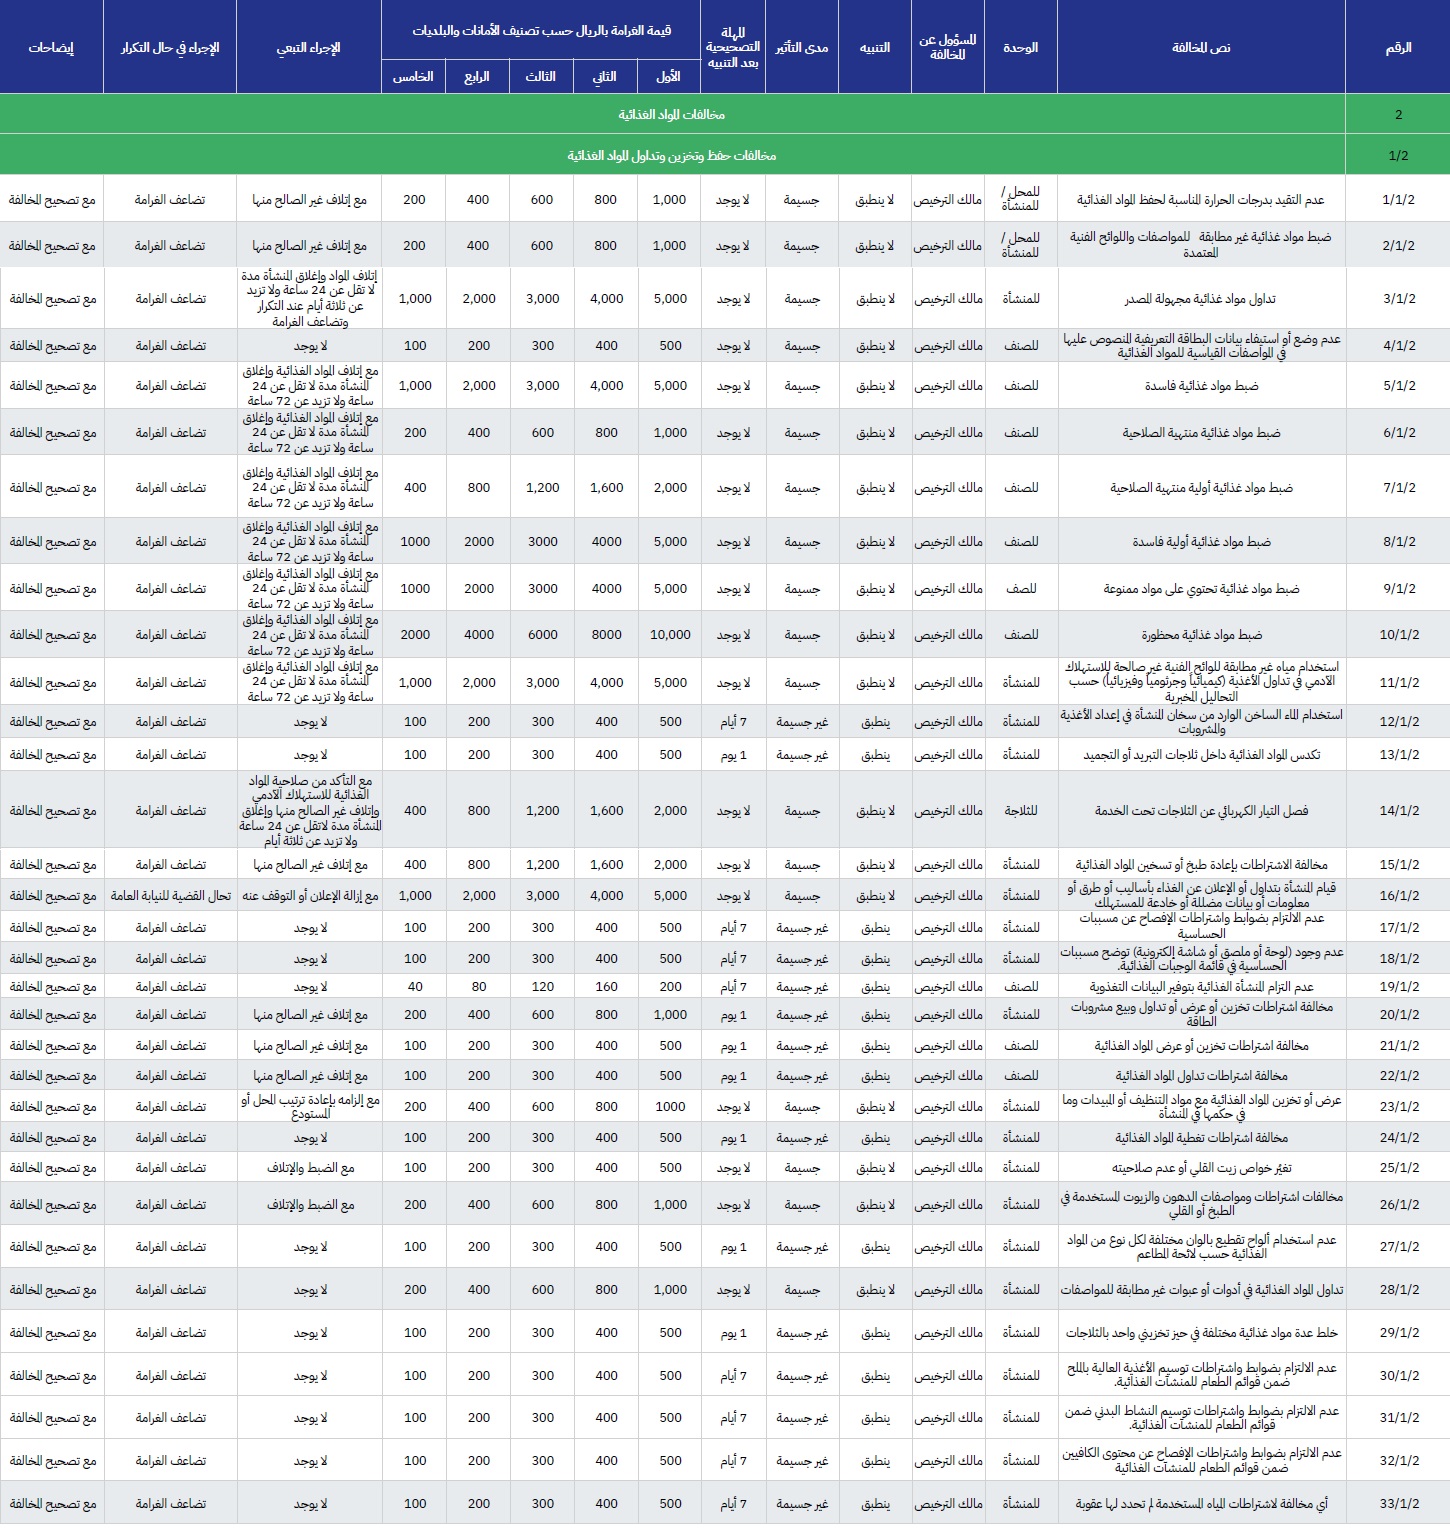Click violation "مخالفة اشتراطات تخزين أو عرض المواد الغذائية"

coord(1201,1045)
